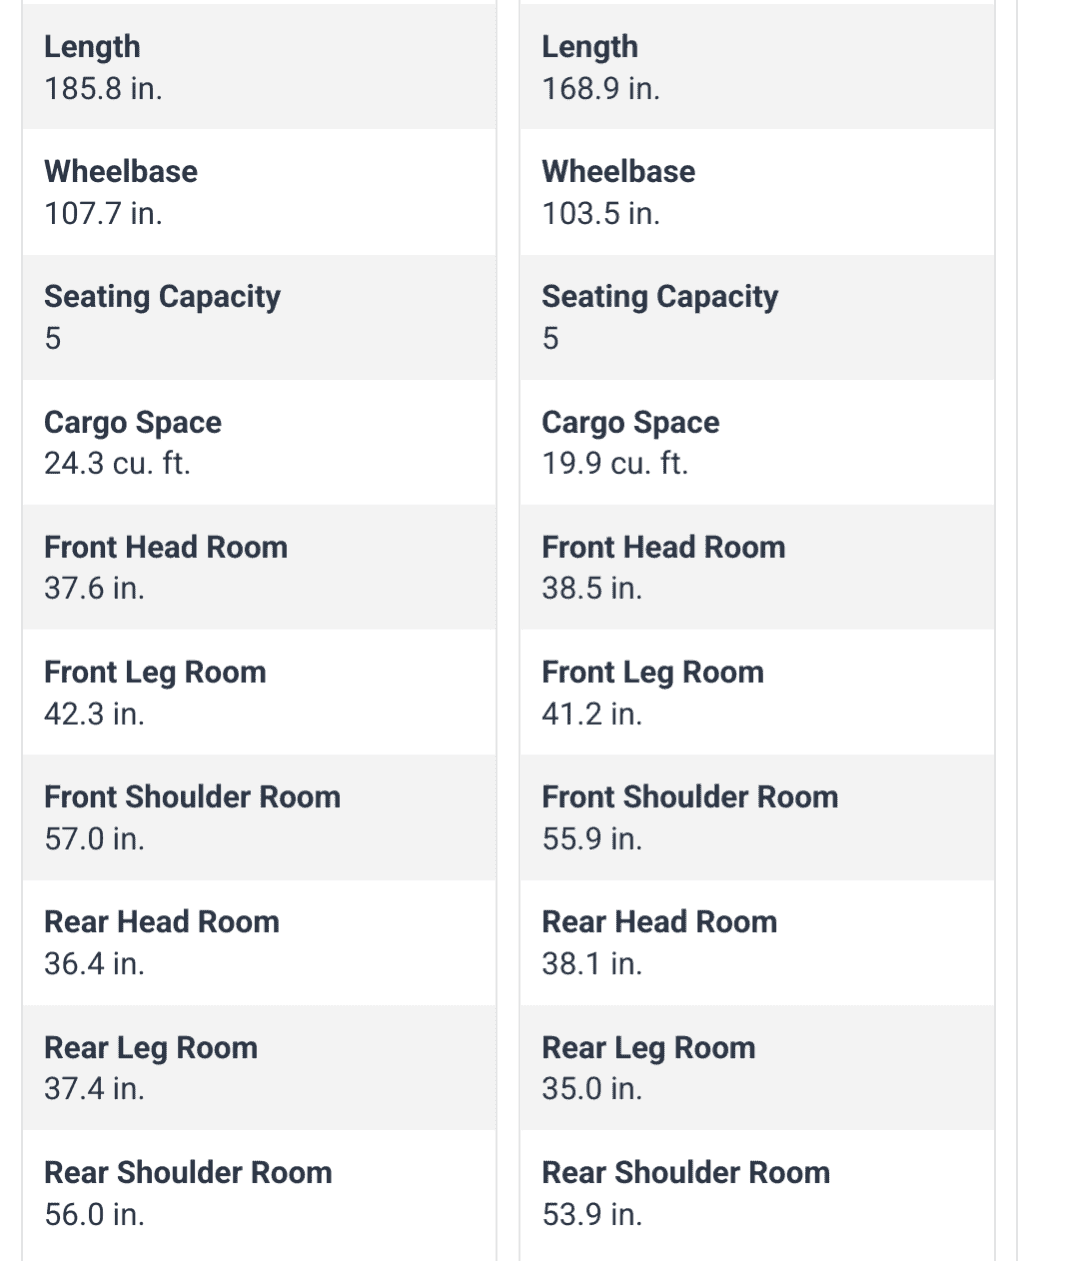Click the Cargo Space label above 19.9 cu. ft.
The height and width of the screenshot is (1261, 1079).
click(x=630, y=422)
